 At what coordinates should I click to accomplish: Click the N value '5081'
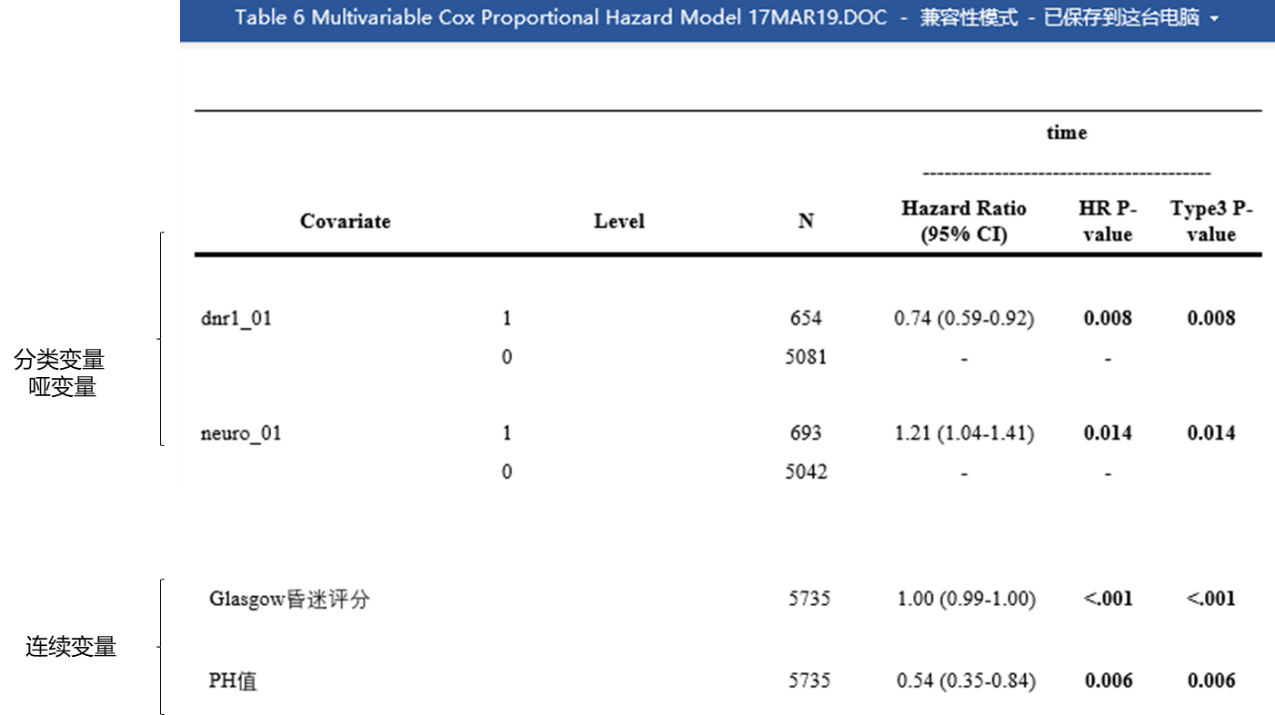pyautogui.click(x=806, y=357)
